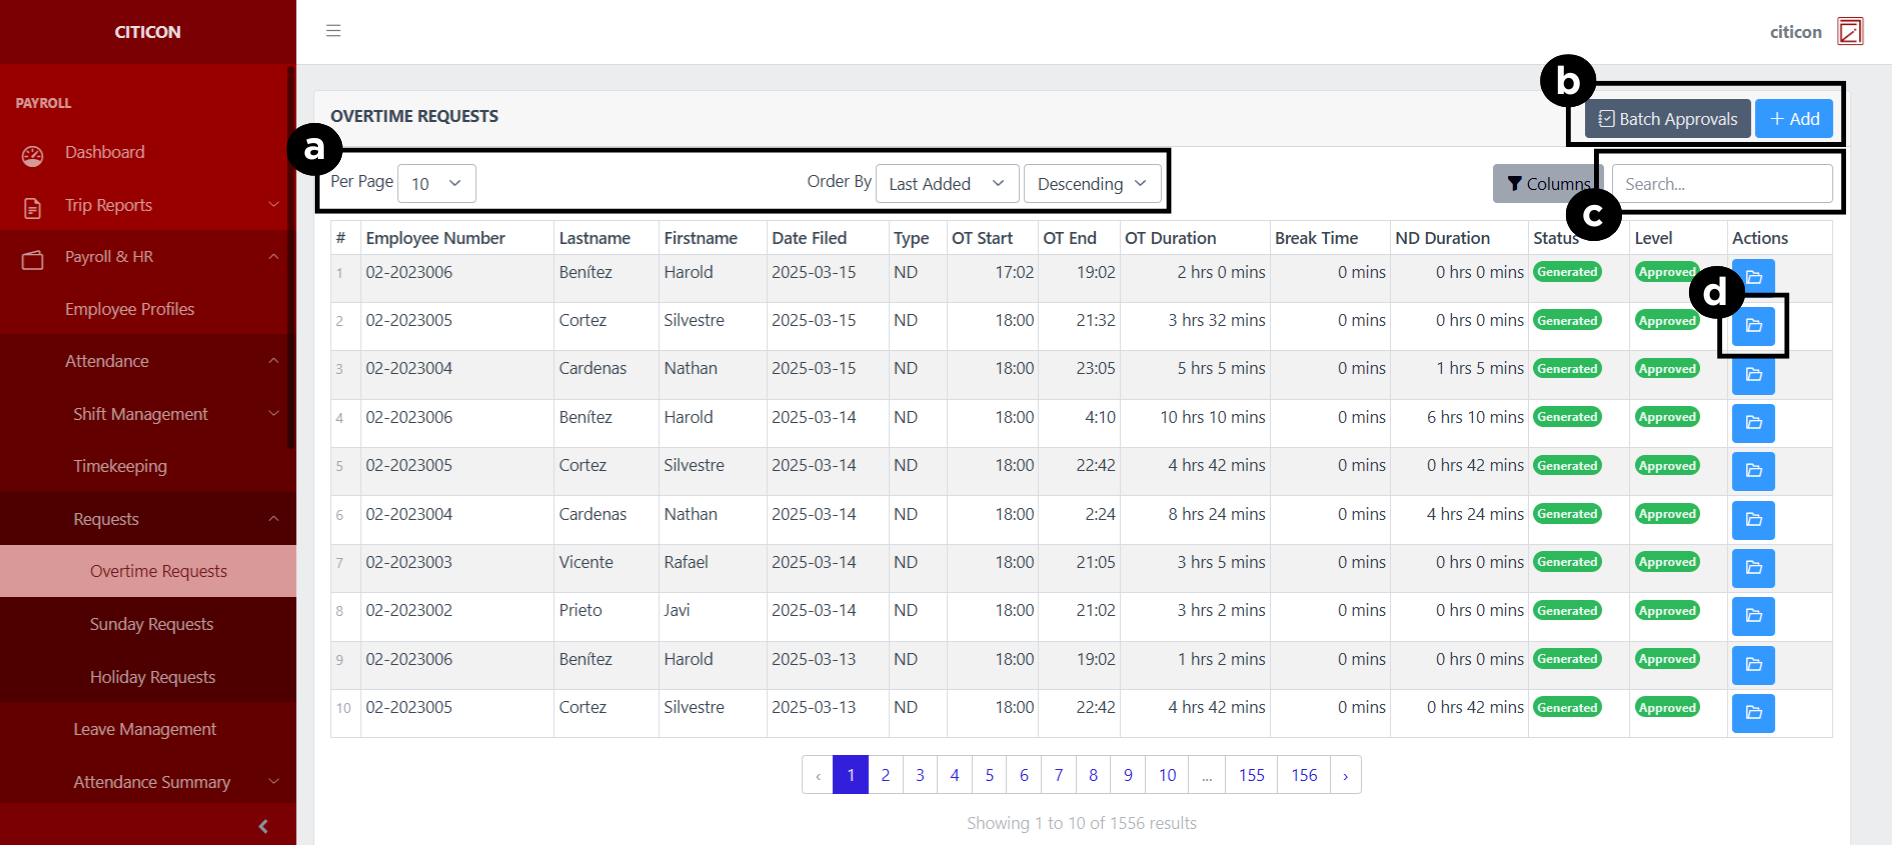The height and width of the screenshot is (845, 1892).
Task: Open folder action for row 8 Prieto
Action: point(1753,616)
